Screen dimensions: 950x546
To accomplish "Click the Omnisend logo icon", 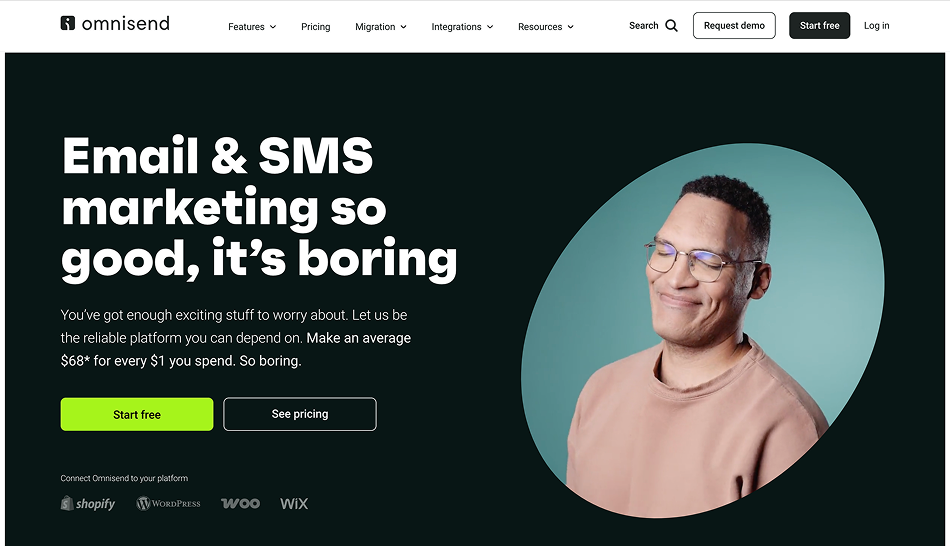I will click(68, 23).
